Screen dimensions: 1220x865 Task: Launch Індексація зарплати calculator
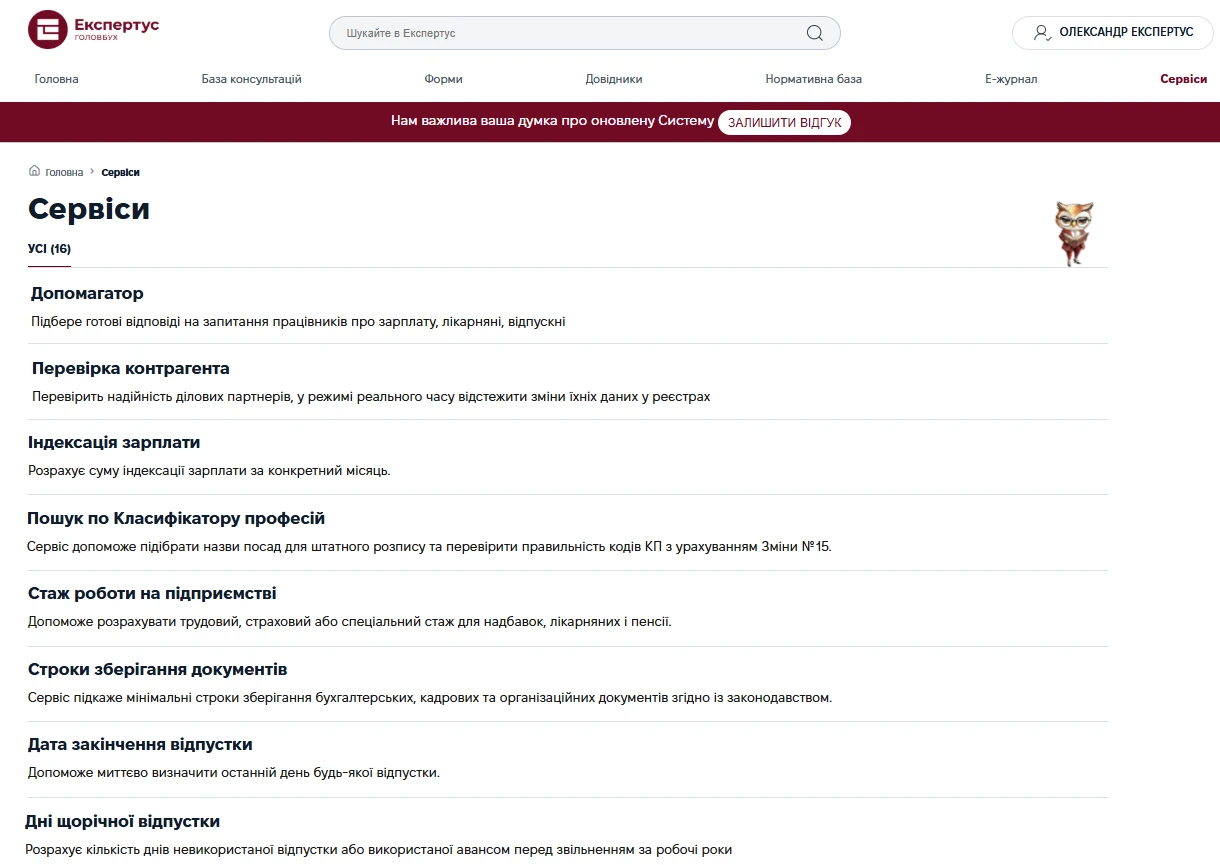114,443
